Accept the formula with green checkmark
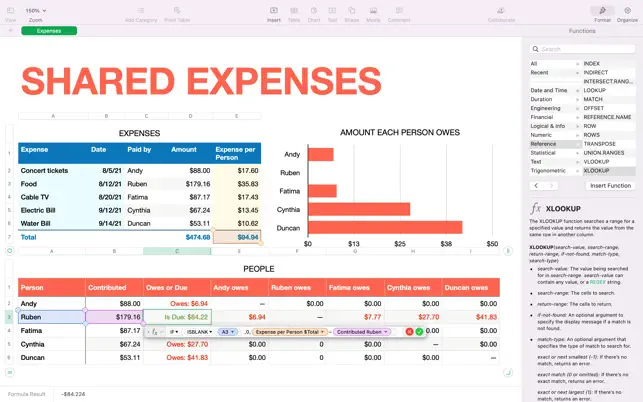 (x=419, y=332)
